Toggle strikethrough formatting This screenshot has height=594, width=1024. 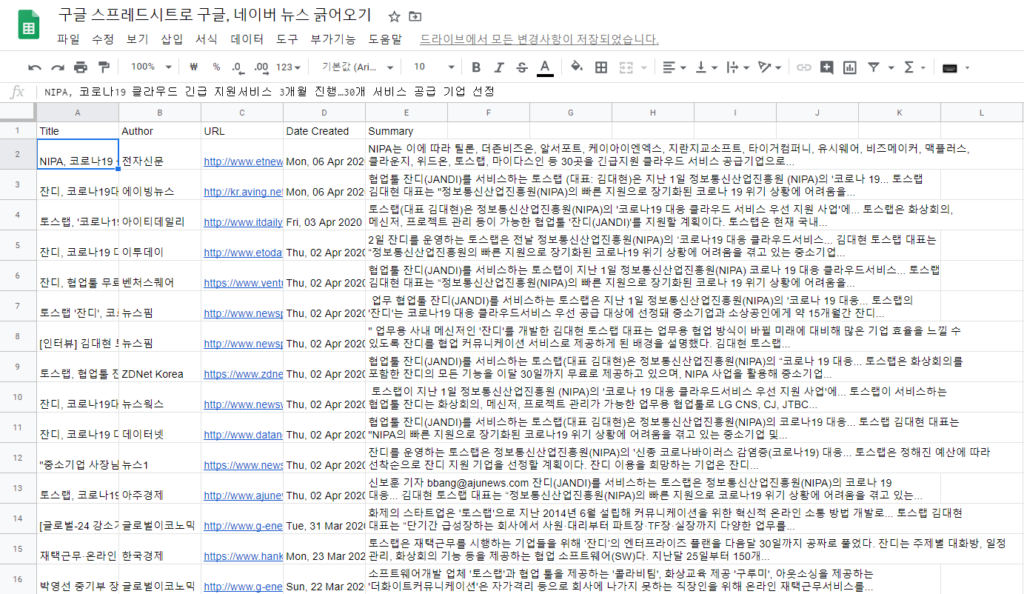point(522,67)
